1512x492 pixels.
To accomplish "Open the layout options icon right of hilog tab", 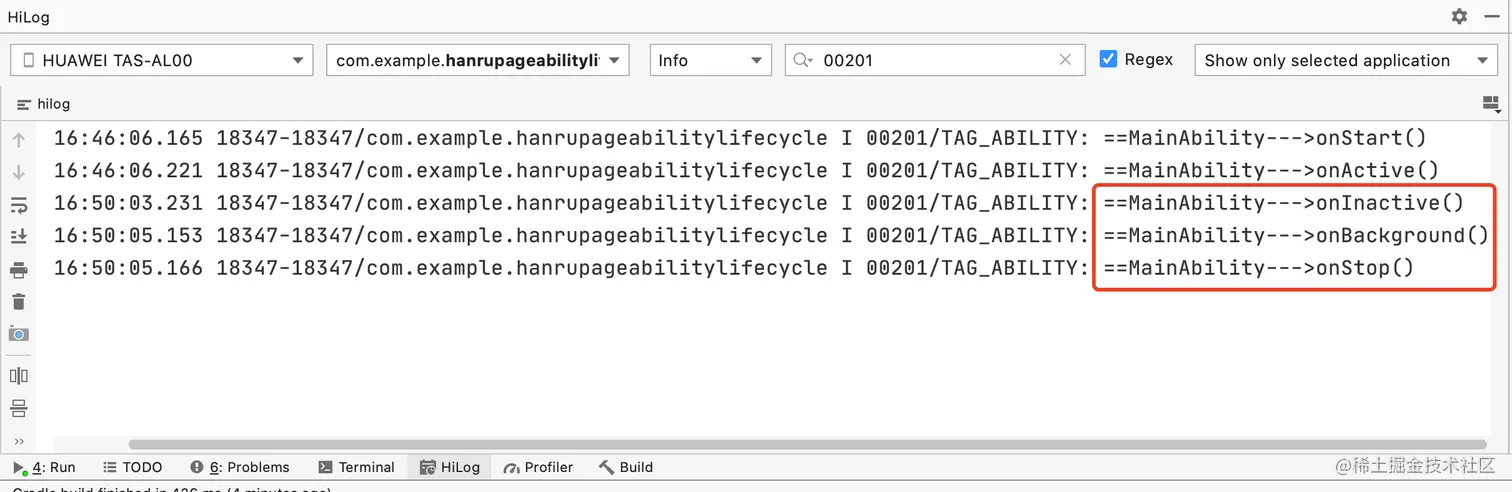I will (1491, 104).
